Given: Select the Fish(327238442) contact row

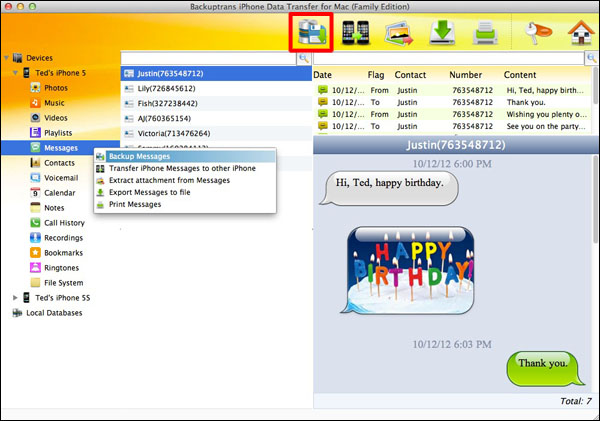Looking at the screenshot, I should pos(217,103).
